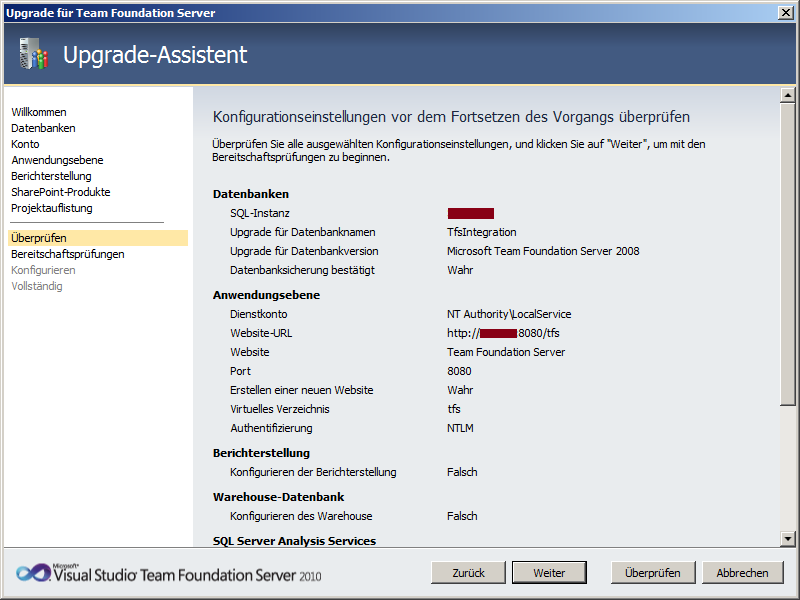Screen dimensions: 800x600
Task: Click the TfsIntegration value
Action: 482,232
